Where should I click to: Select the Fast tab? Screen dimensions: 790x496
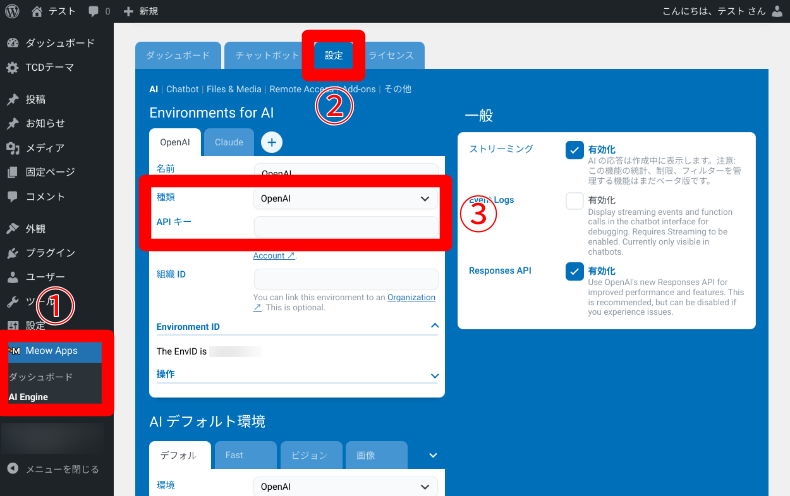[245, 455]
